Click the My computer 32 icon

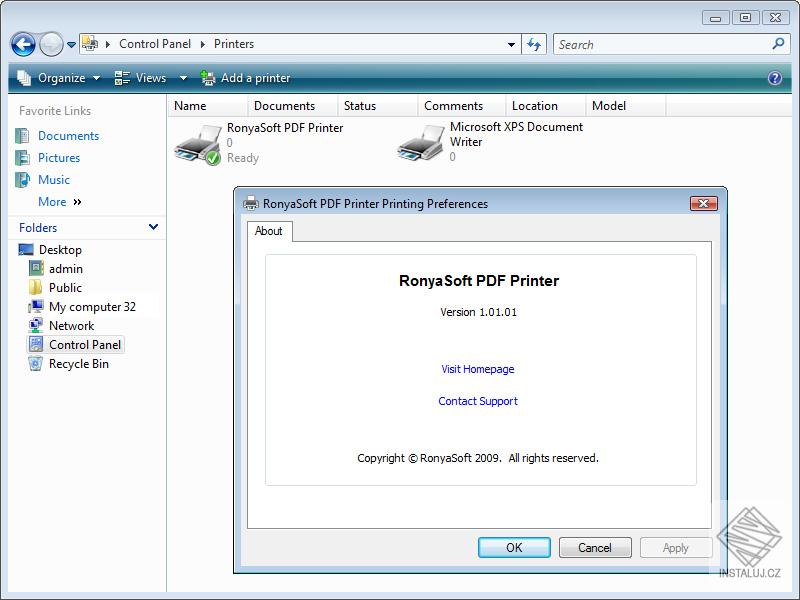(36, 306)
